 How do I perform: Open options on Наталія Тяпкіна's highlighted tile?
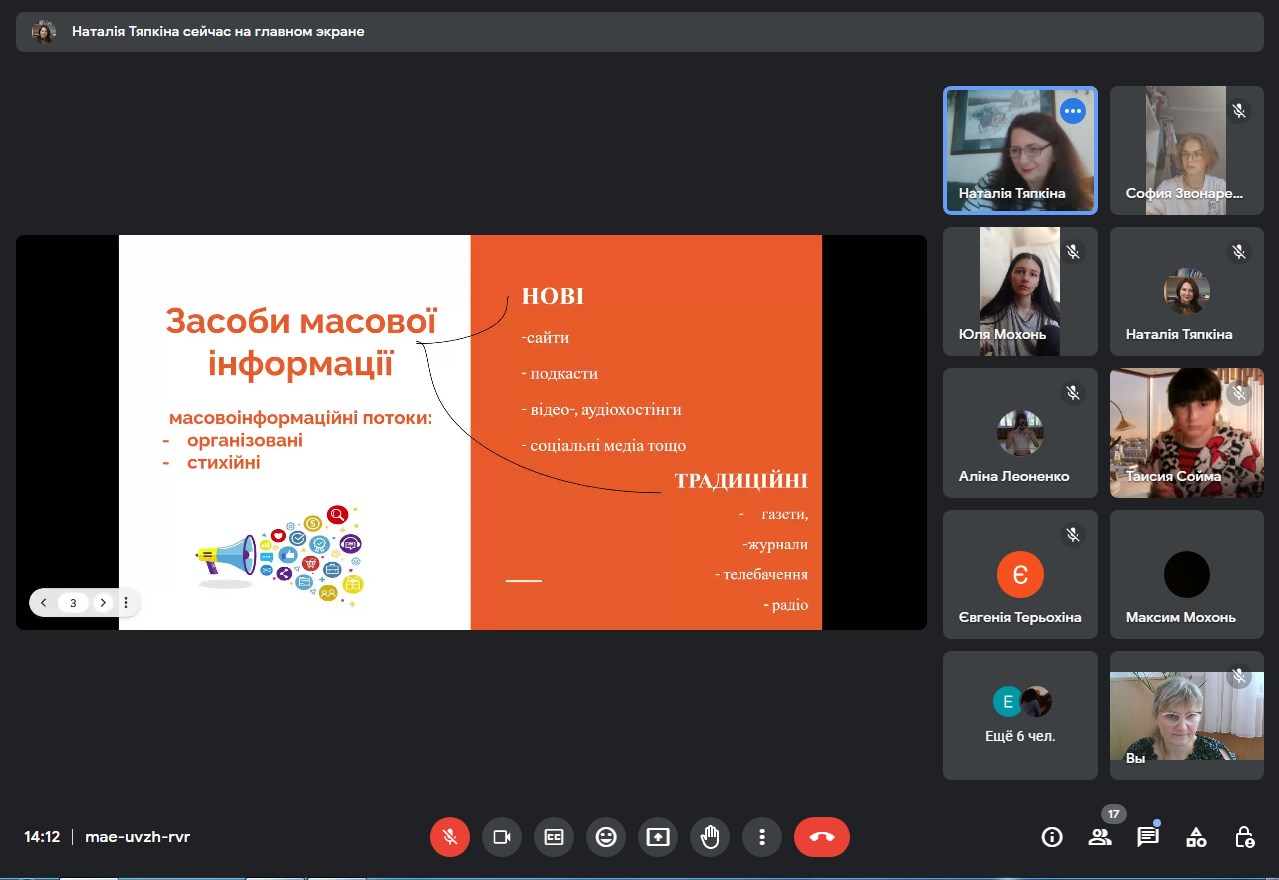pyautogui.click(x=1073, y=111)
